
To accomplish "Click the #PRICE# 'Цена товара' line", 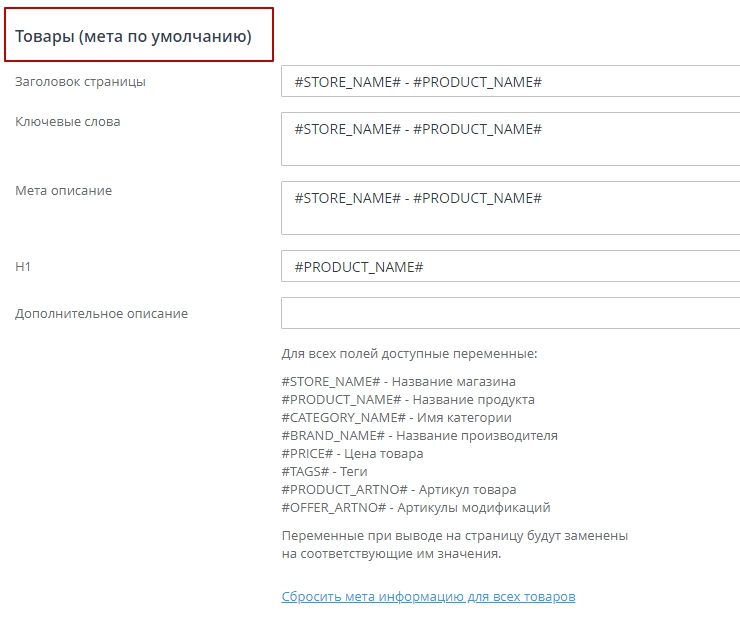I will point(352,454).
